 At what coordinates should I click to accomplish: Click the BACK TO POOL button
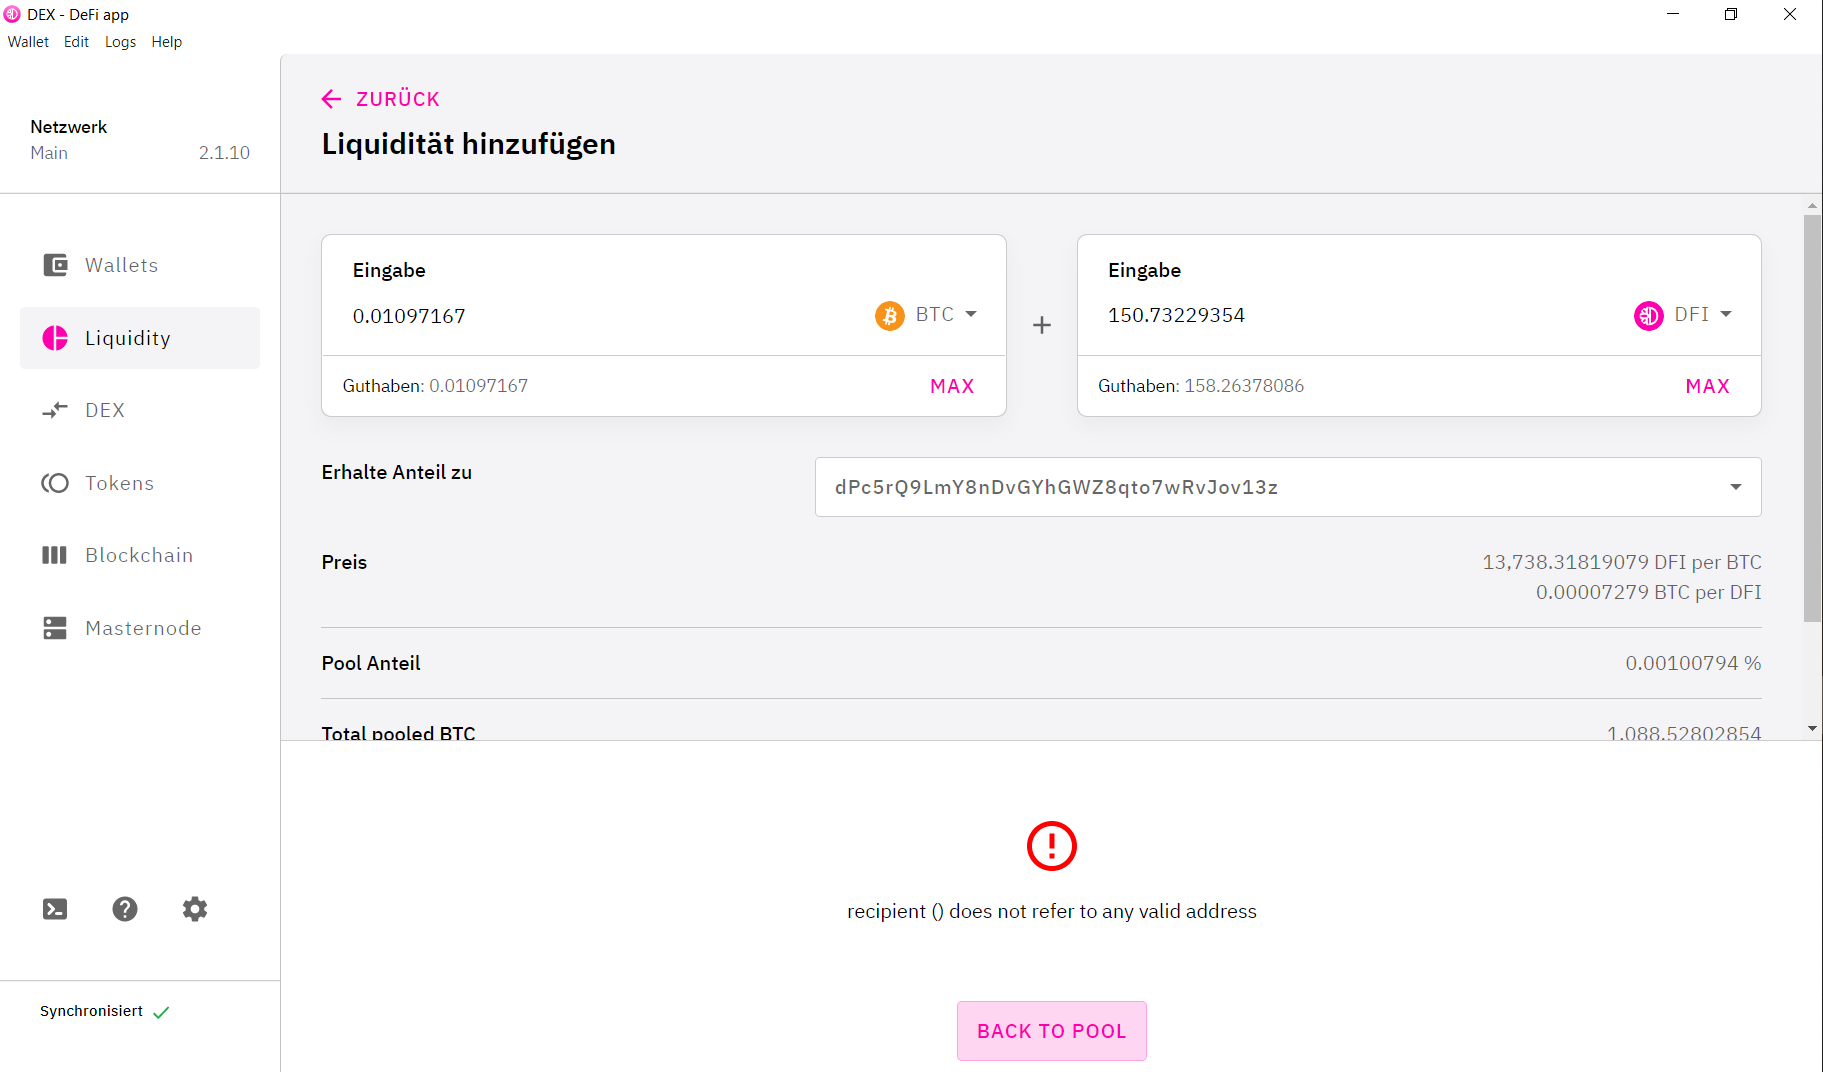click(x=1052, y=1031)
